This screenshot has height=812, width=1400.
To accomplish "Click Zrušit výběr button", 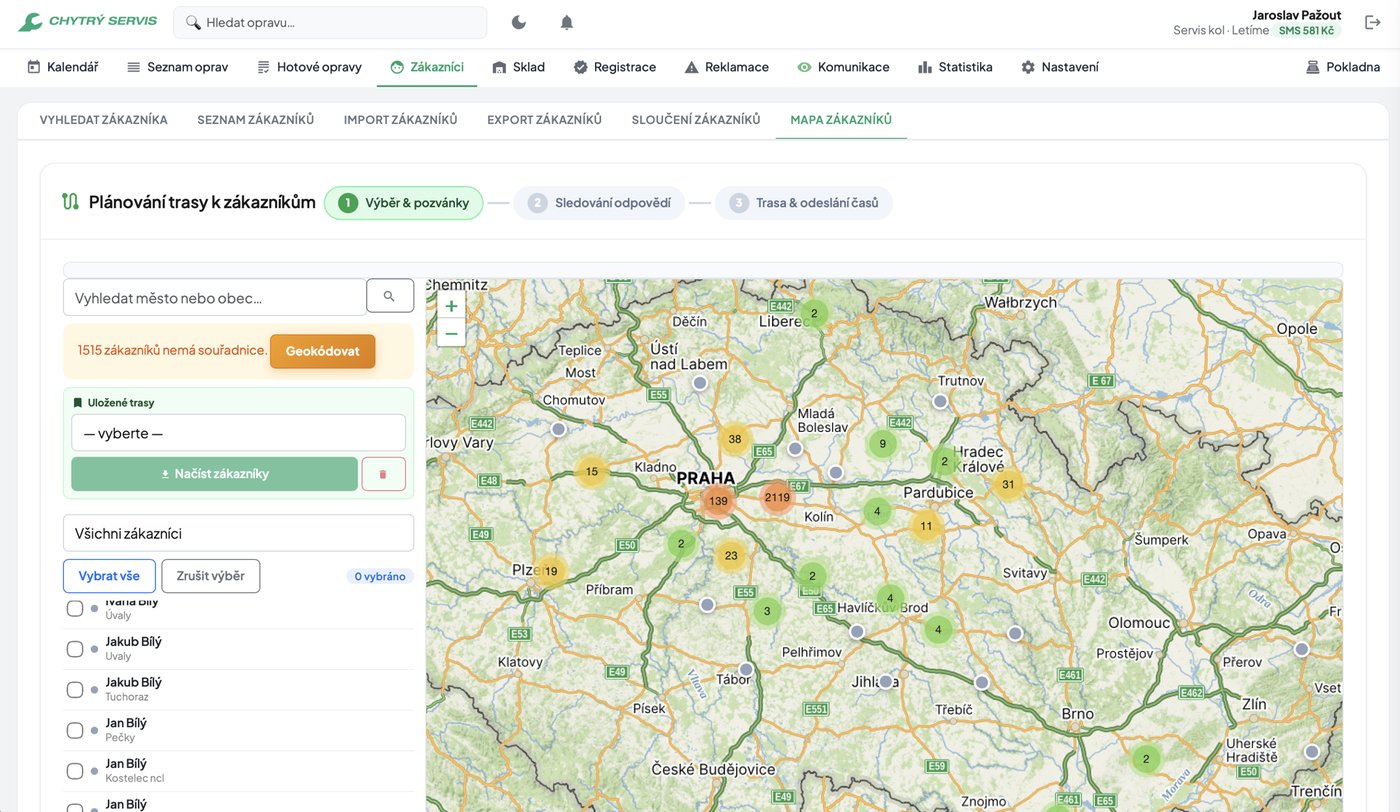I will coord(210,576).
